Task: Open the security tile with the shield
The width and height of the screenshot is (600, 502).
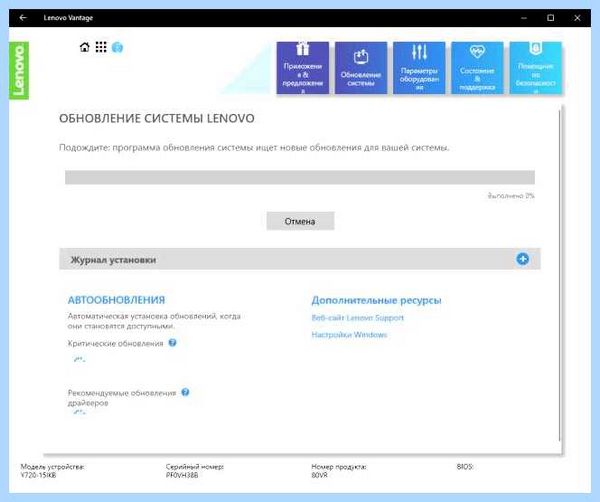Action: point(535,68)
